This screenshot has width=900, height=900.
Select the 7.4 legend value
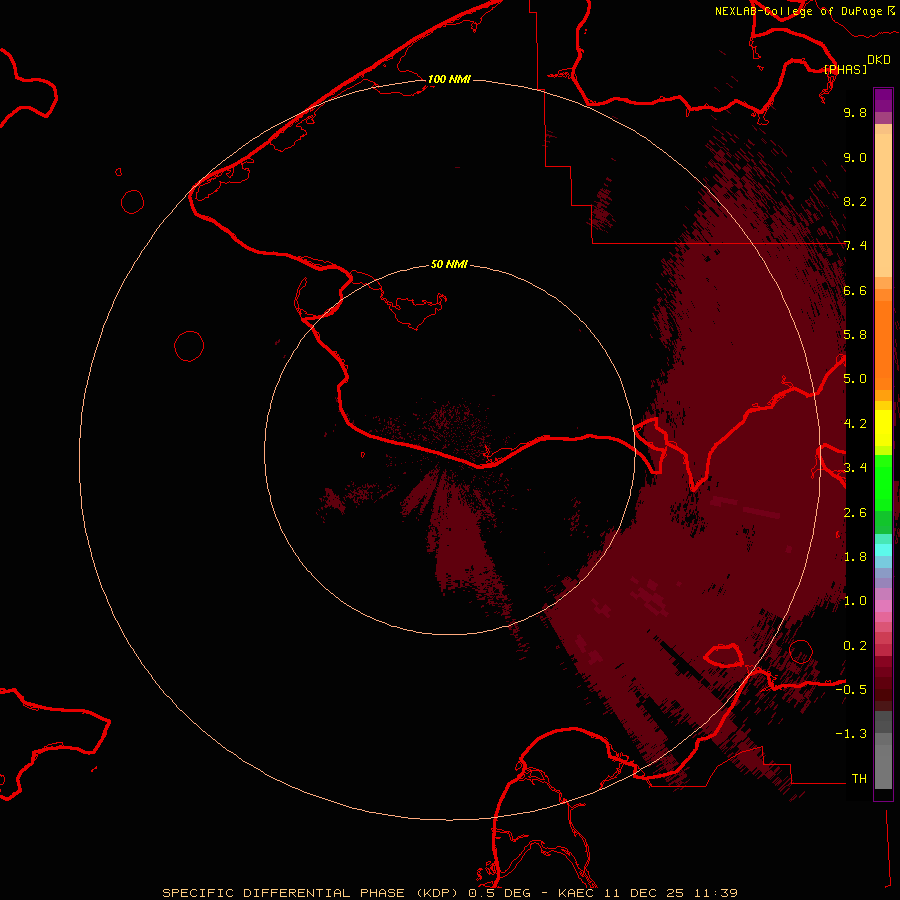click(x=855, y=246)
